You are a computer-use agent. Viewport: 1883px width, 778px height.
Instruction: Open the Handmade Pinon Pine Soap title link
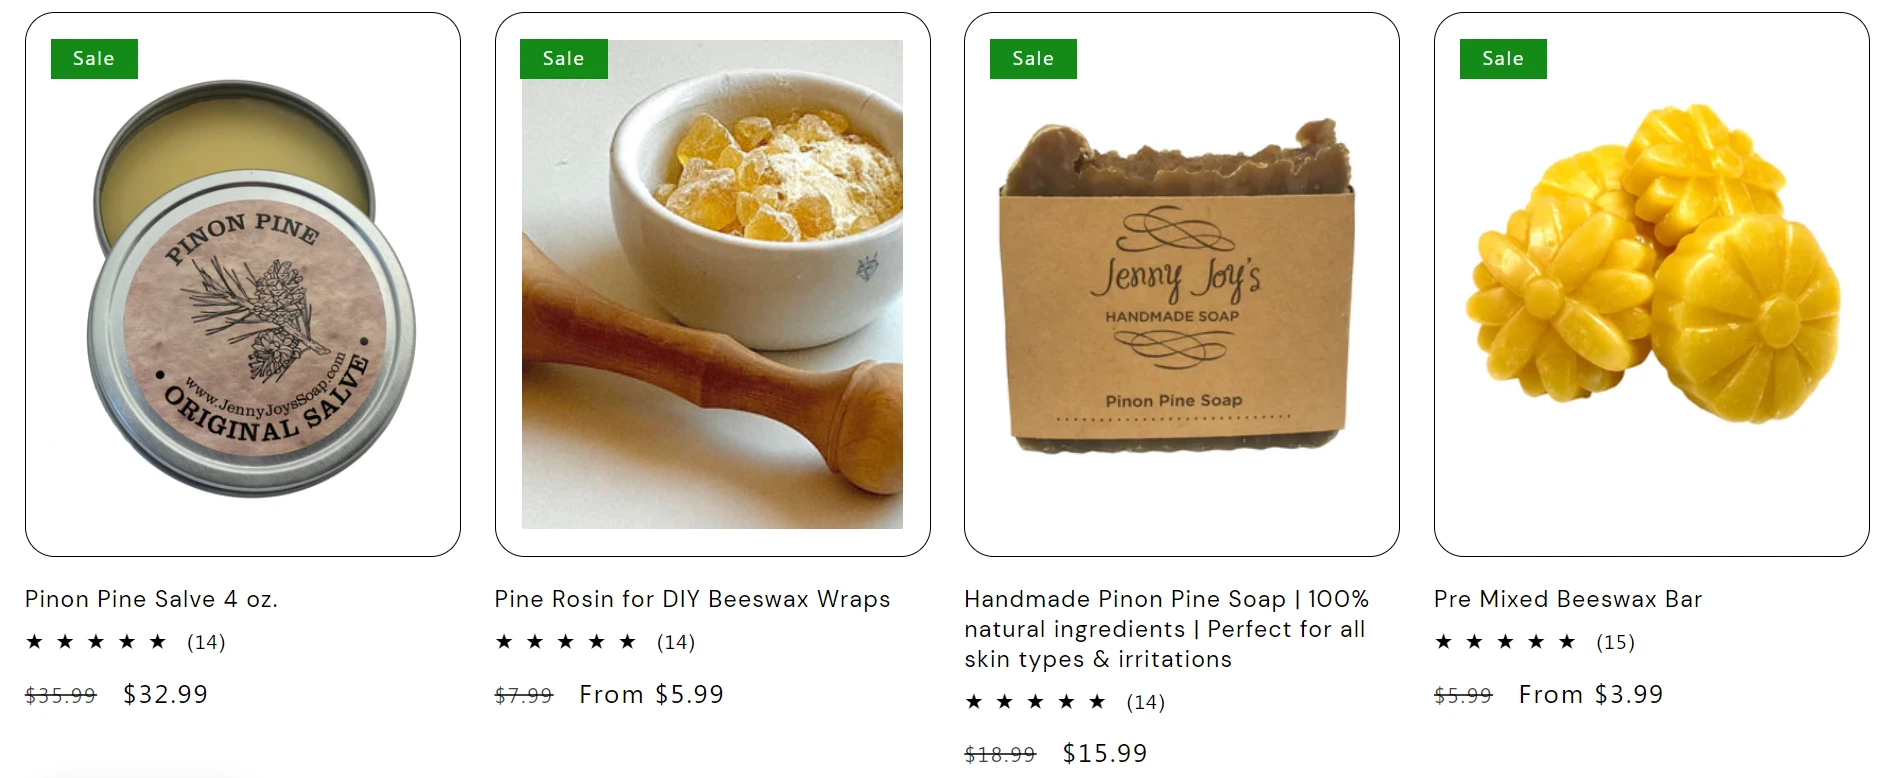(1166, 629)
